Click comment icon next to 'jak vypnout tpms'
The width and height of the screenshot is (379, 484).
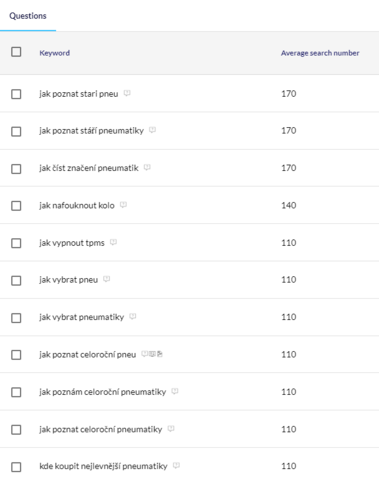tap(113, 242)
